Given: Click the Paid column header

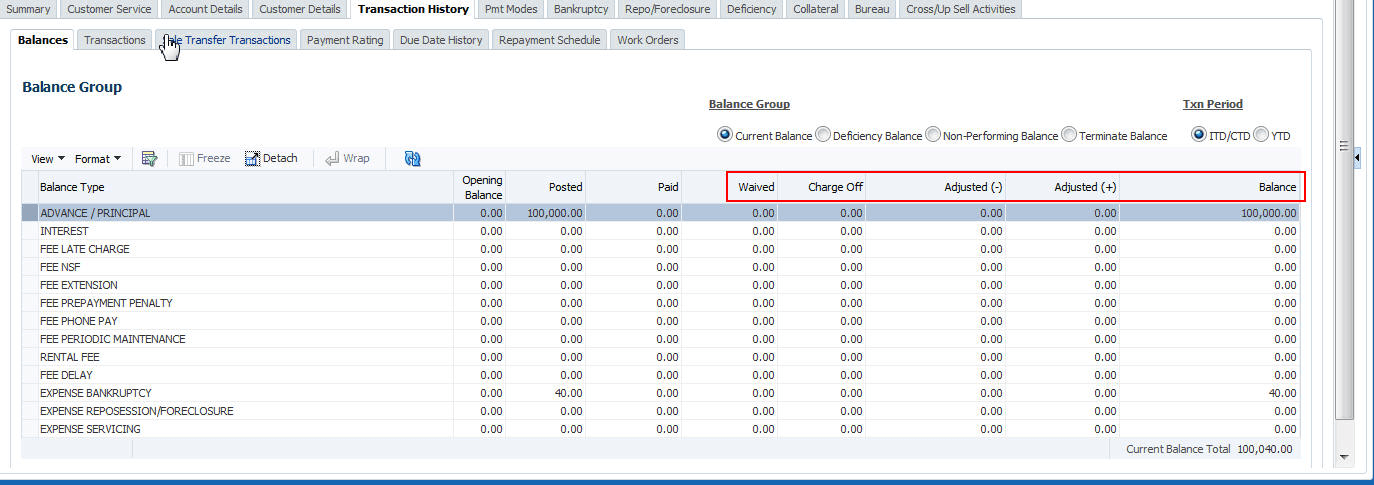Looking at the screenshot, I should click(x=634, y=187).
